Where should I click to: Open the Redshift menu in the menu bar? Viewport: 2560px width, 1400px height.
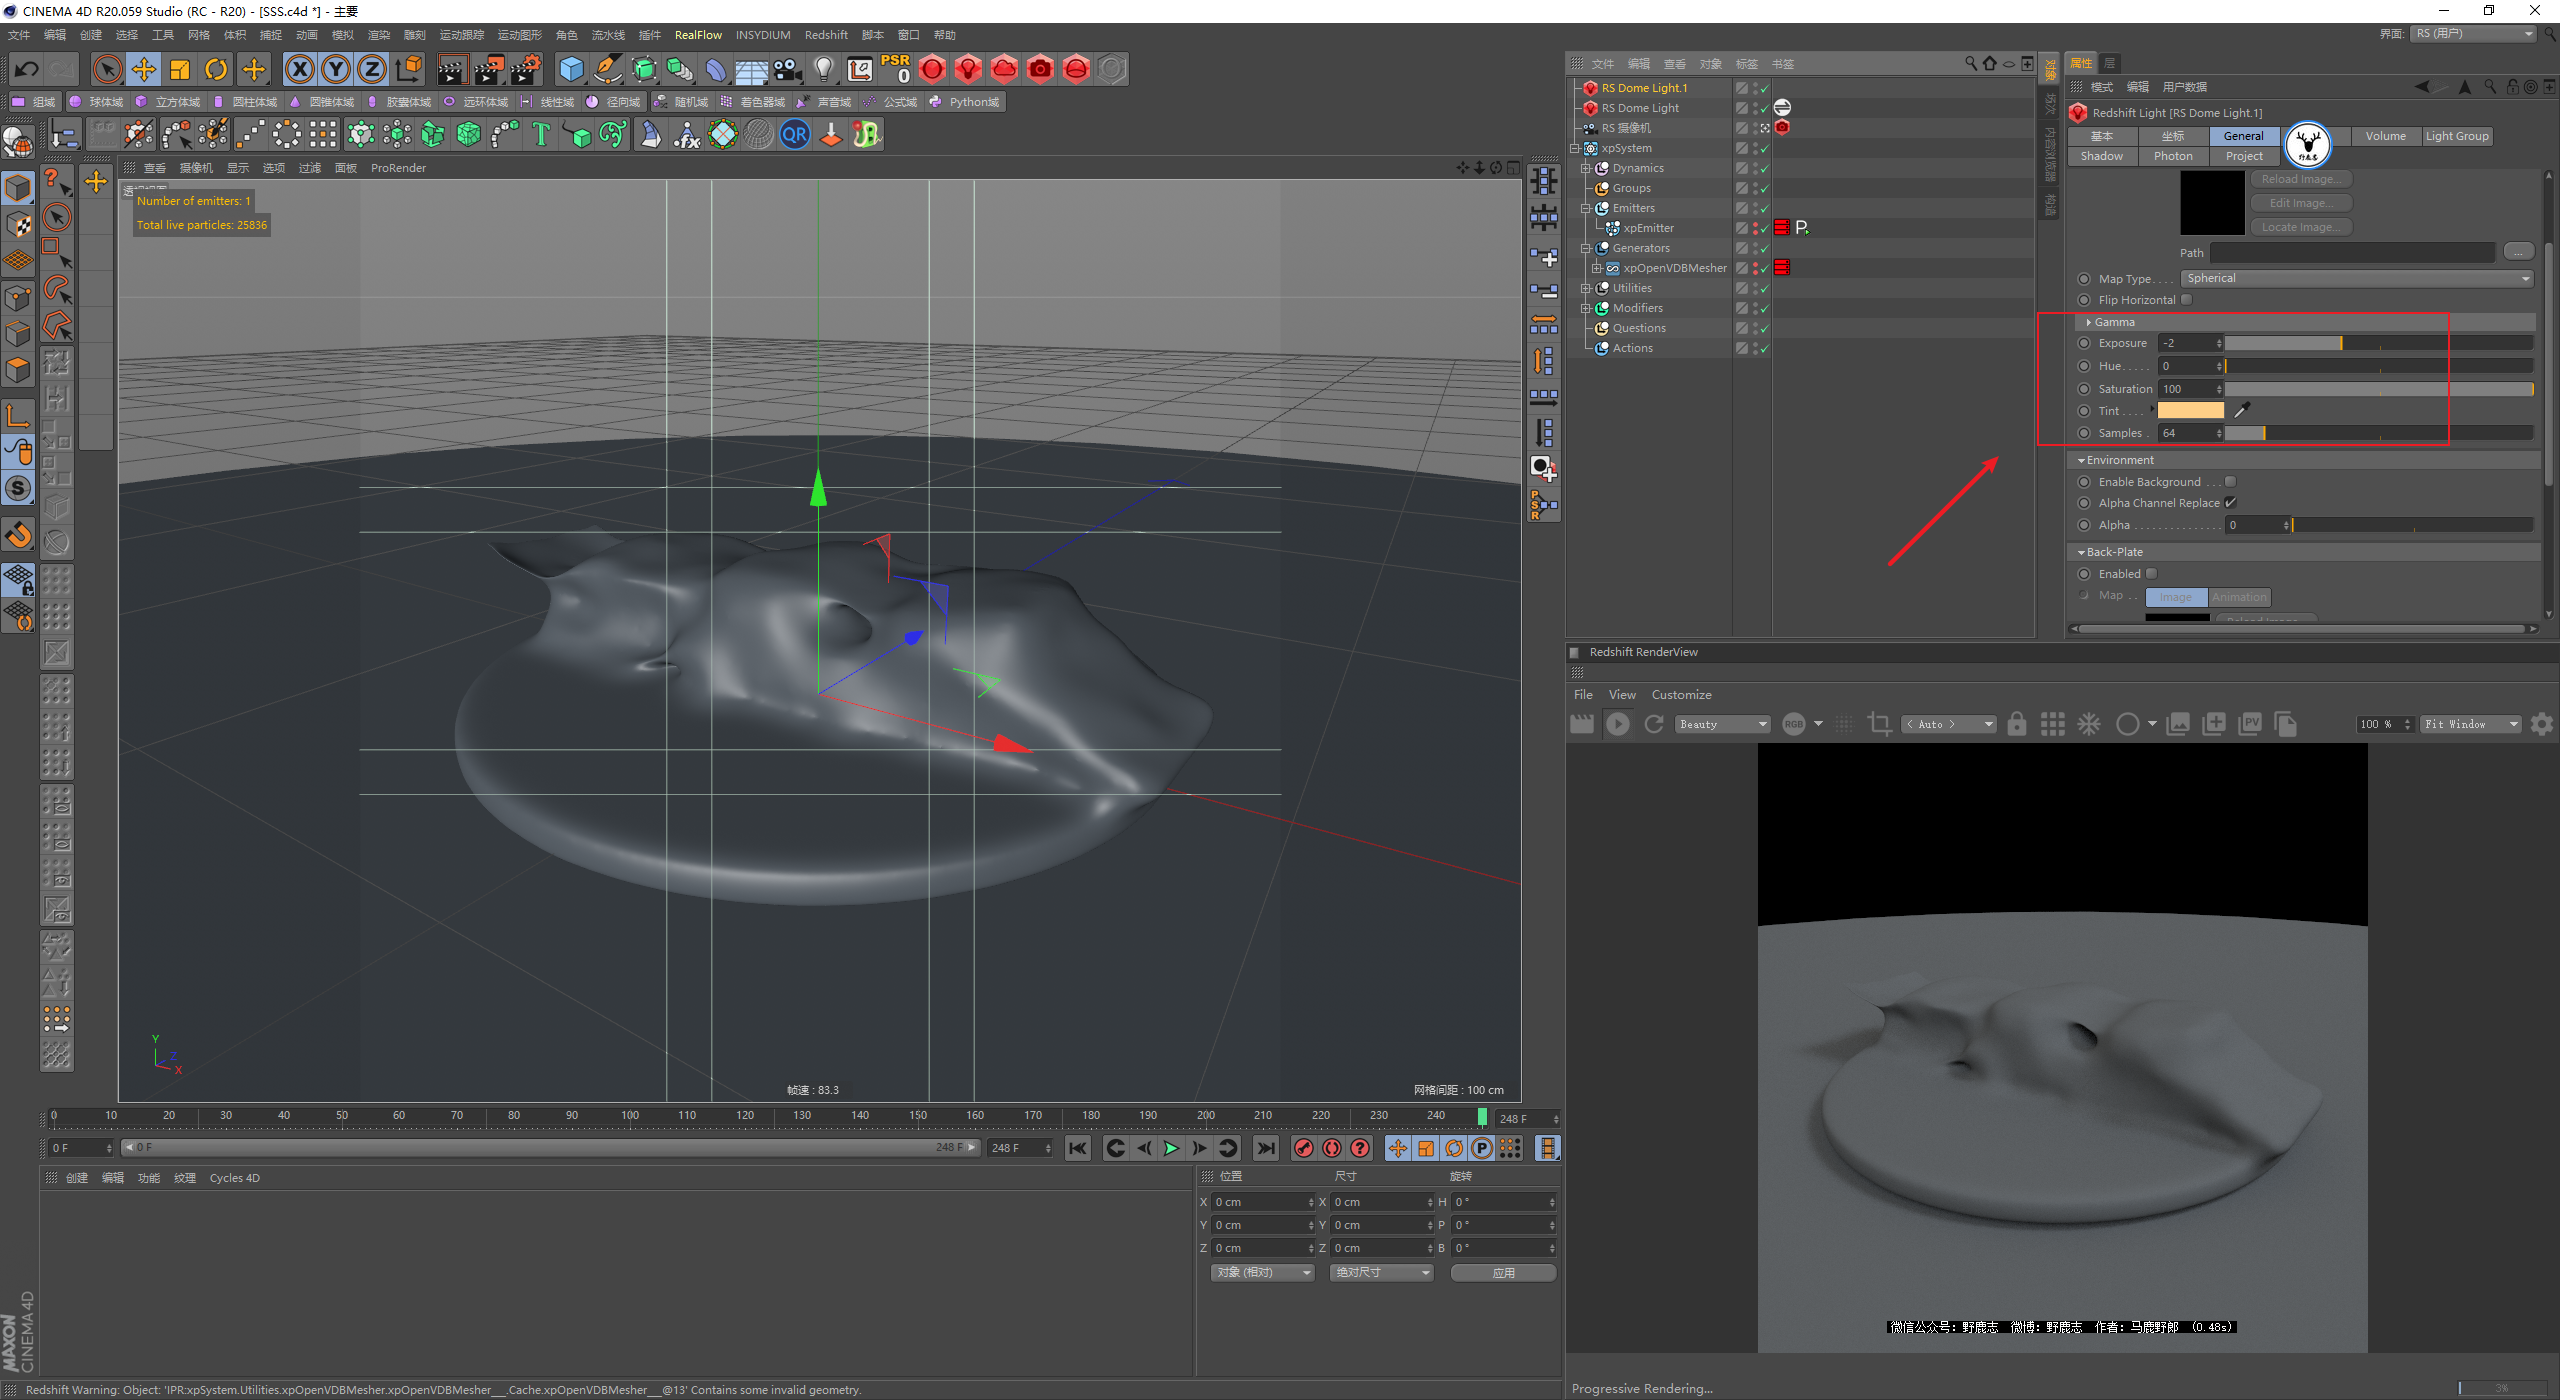click(x=825, y=35)
